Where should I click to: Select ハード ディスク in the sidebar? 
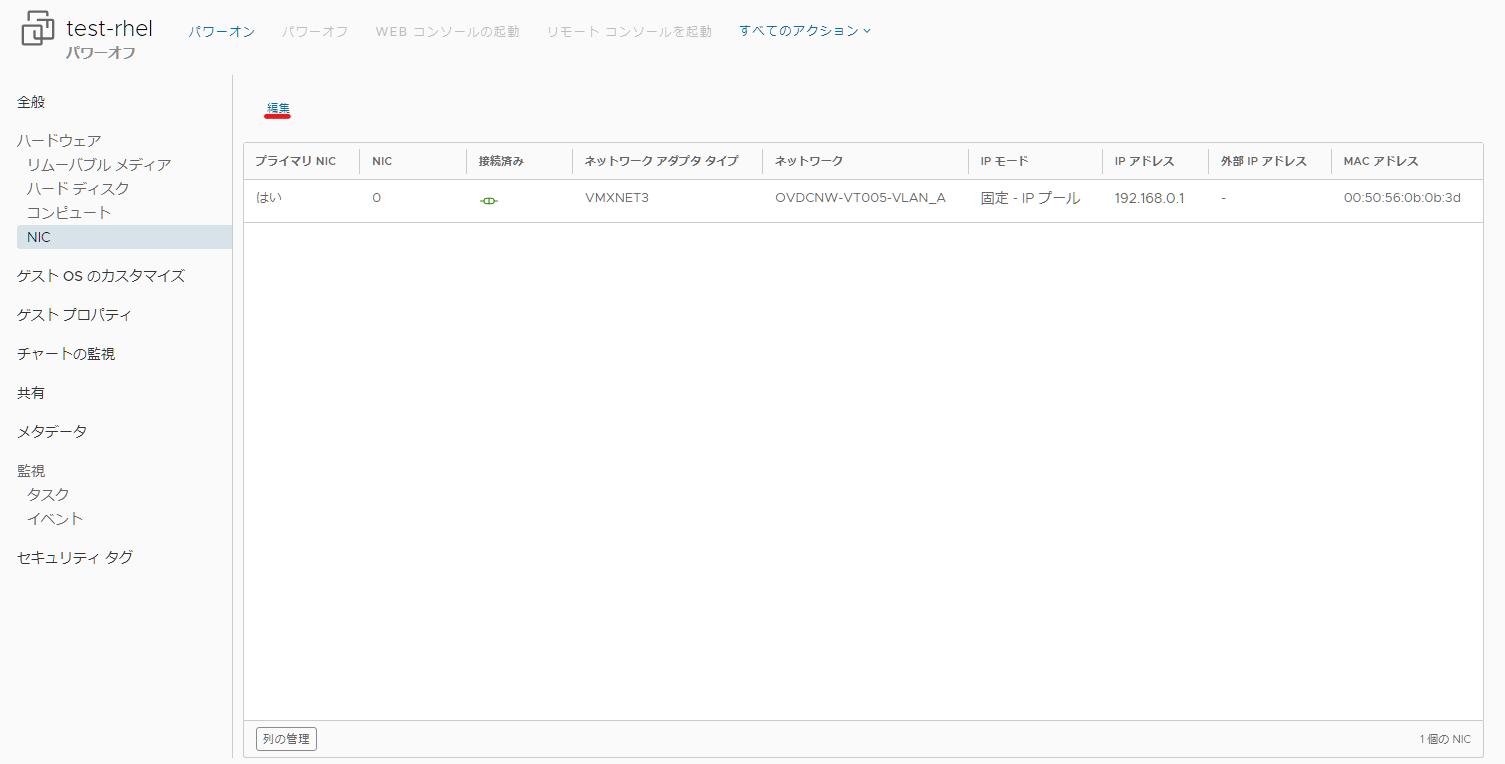[x=78, y=188]
